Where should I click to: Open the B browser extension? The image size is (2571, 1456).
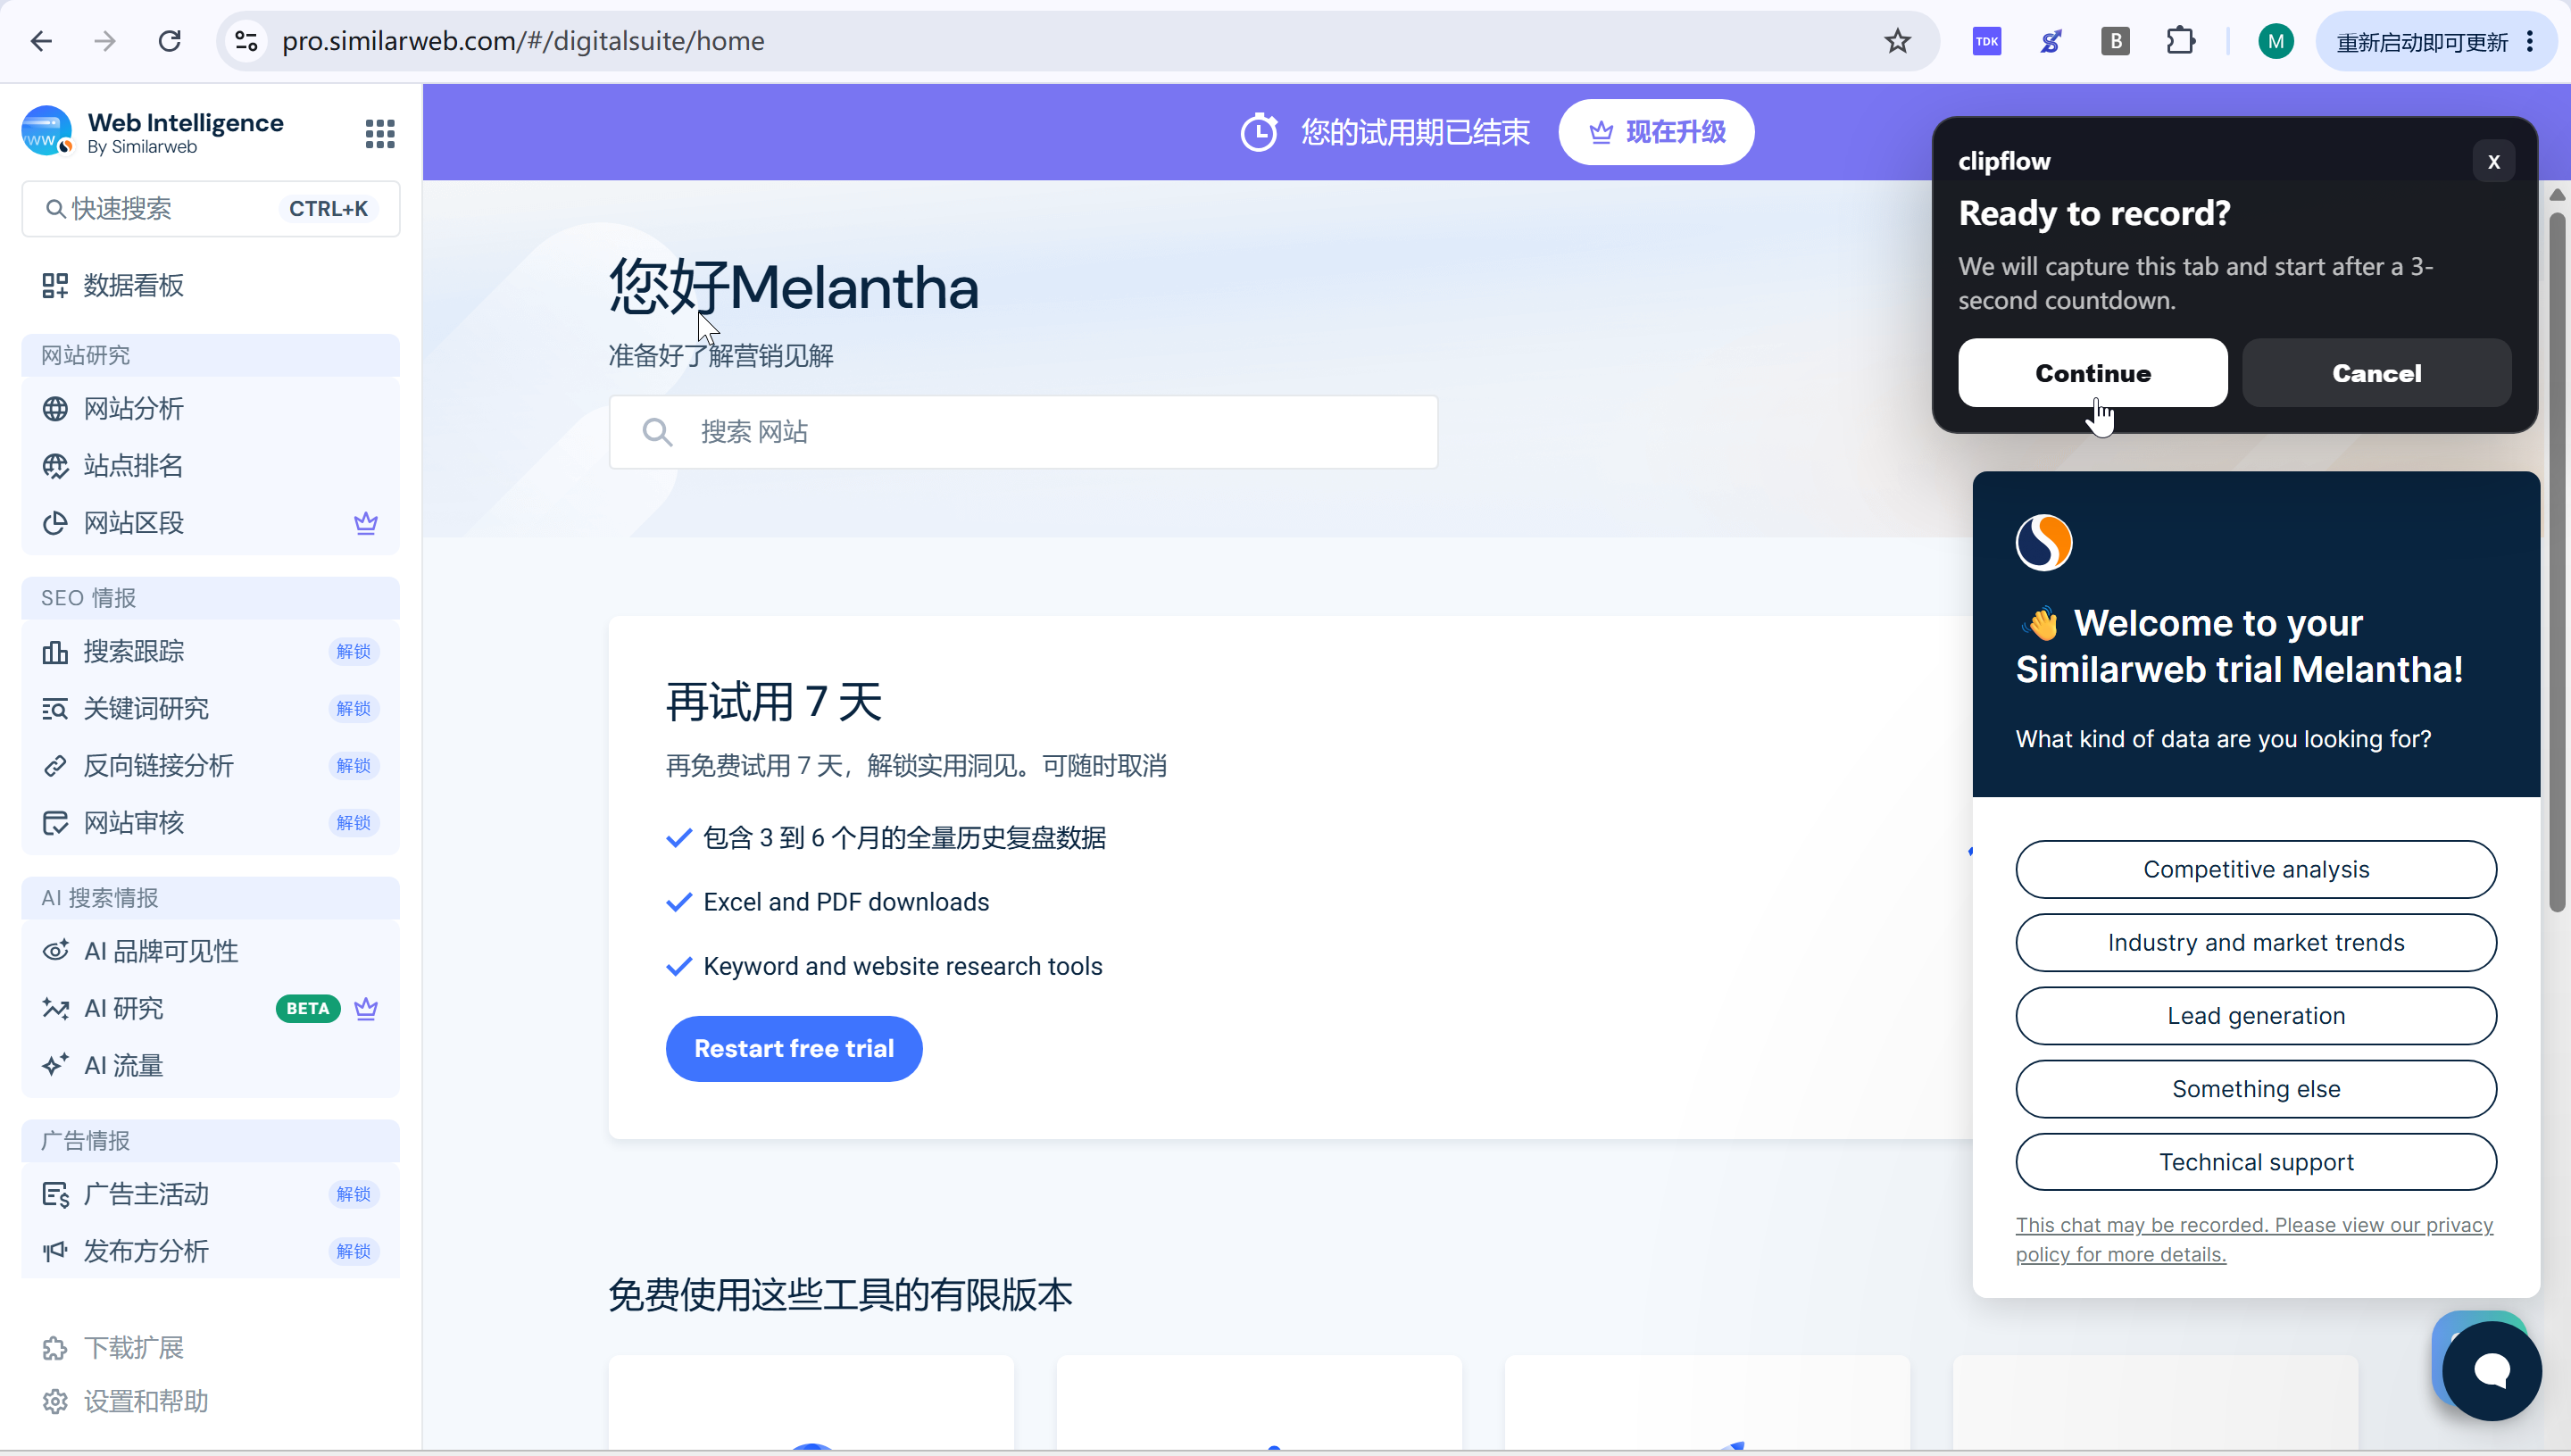coord(2115,41)
